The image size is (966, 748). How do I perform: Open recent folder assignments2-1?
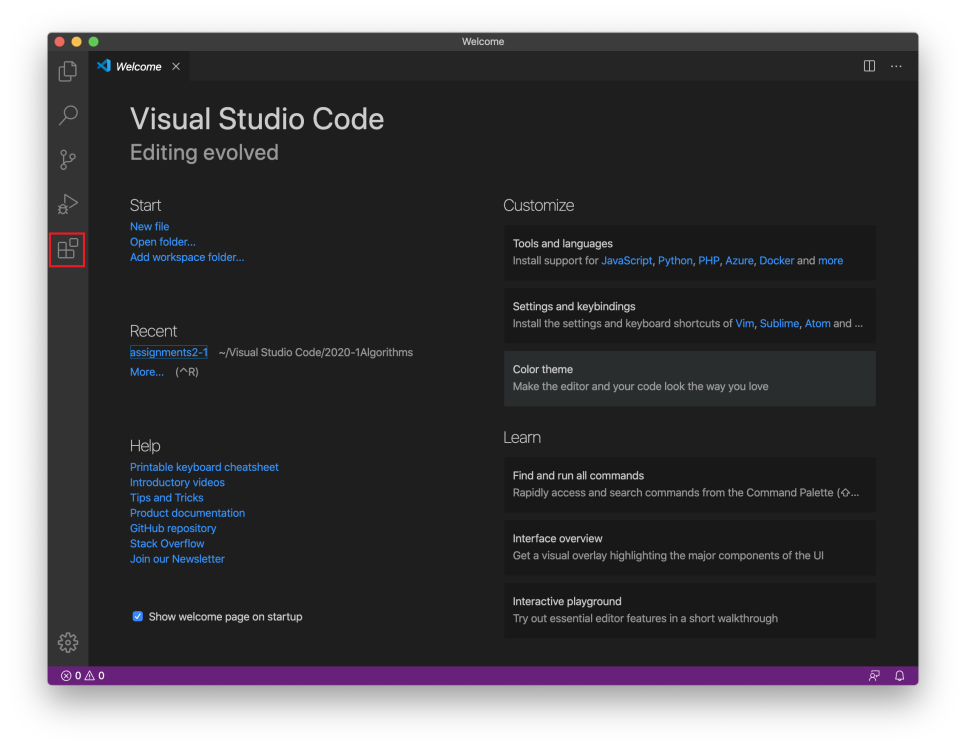169,352
